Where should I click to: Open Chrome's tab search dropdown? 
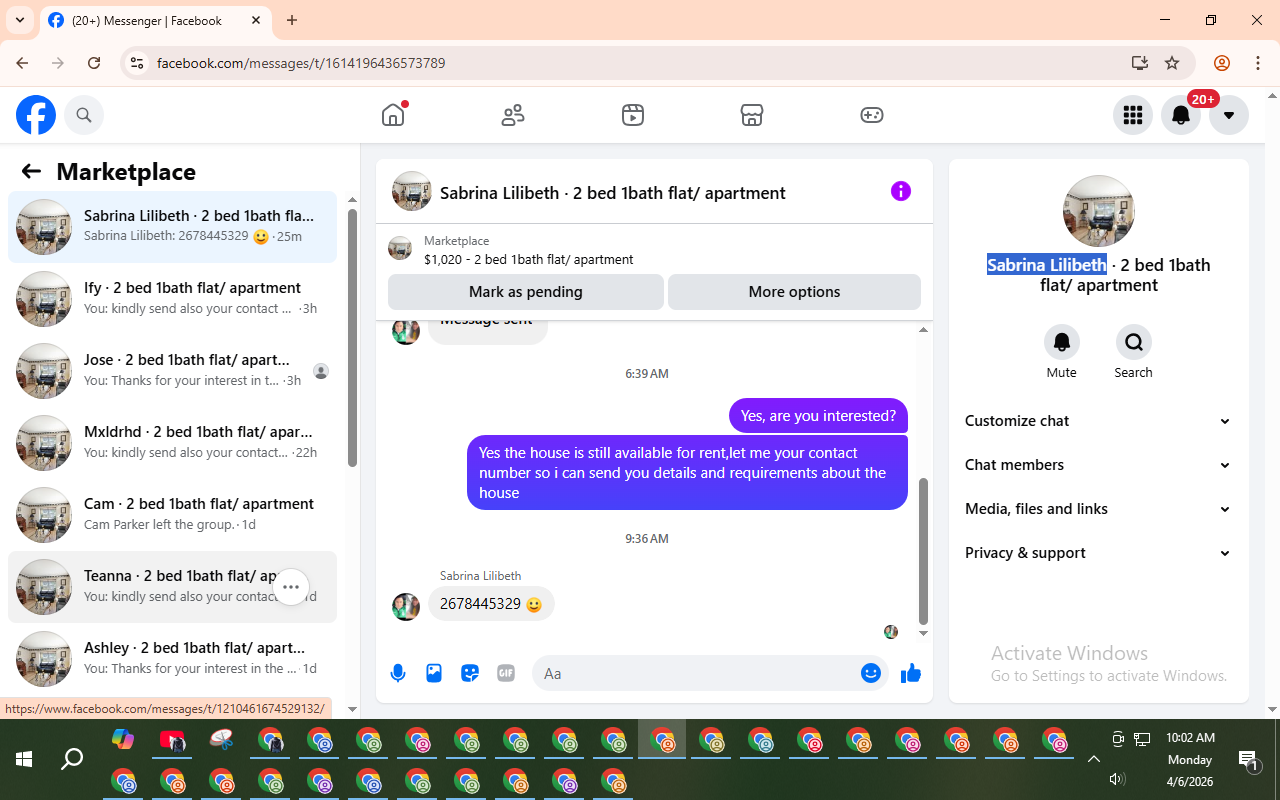pyautogui.click(x=20, y=20)
